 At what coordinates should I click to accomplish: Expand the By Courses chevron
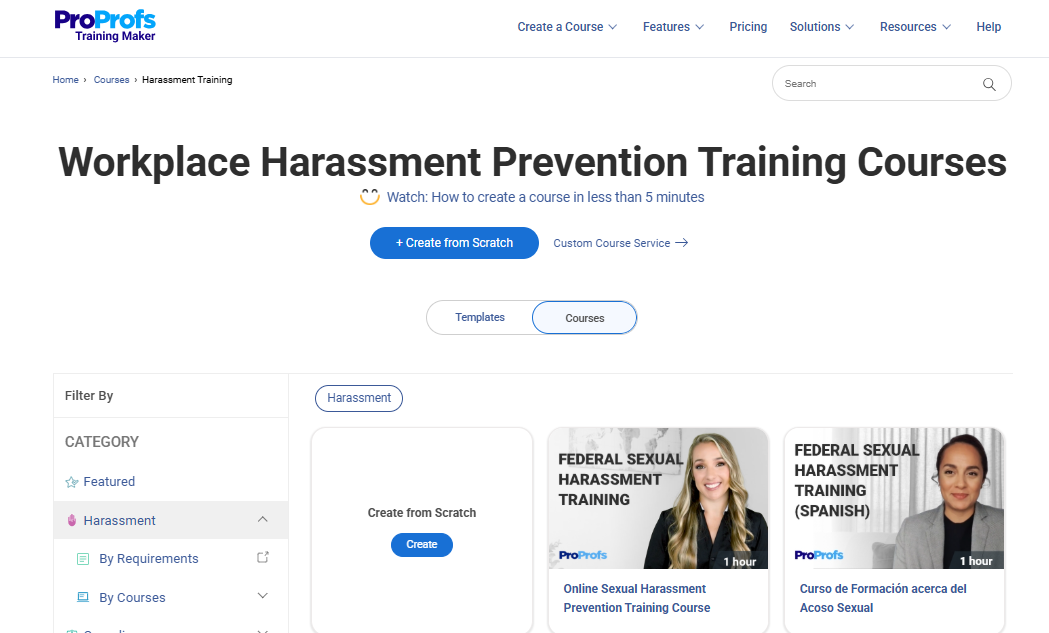[x=263, y=596]
